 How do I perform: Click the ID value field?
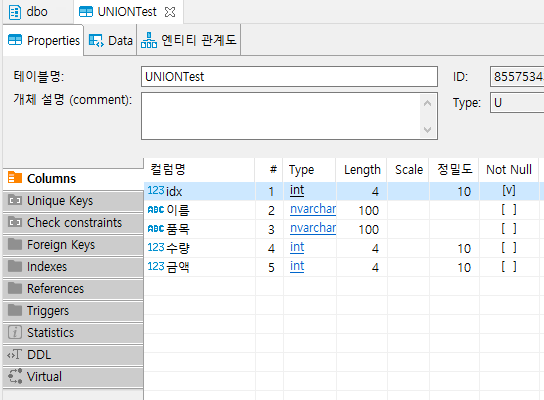pos(517,76)
